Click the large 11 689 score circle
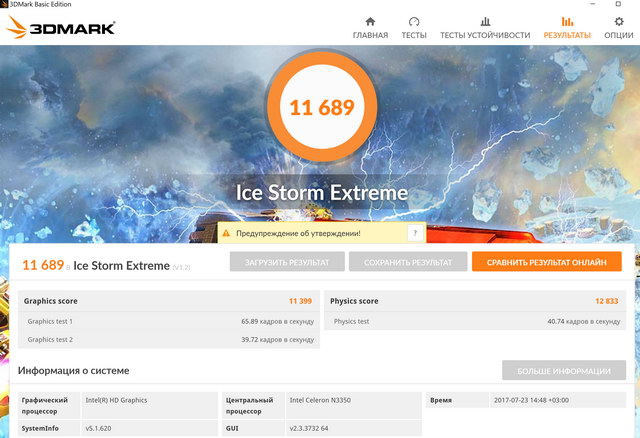 click(x=322, y=107)
